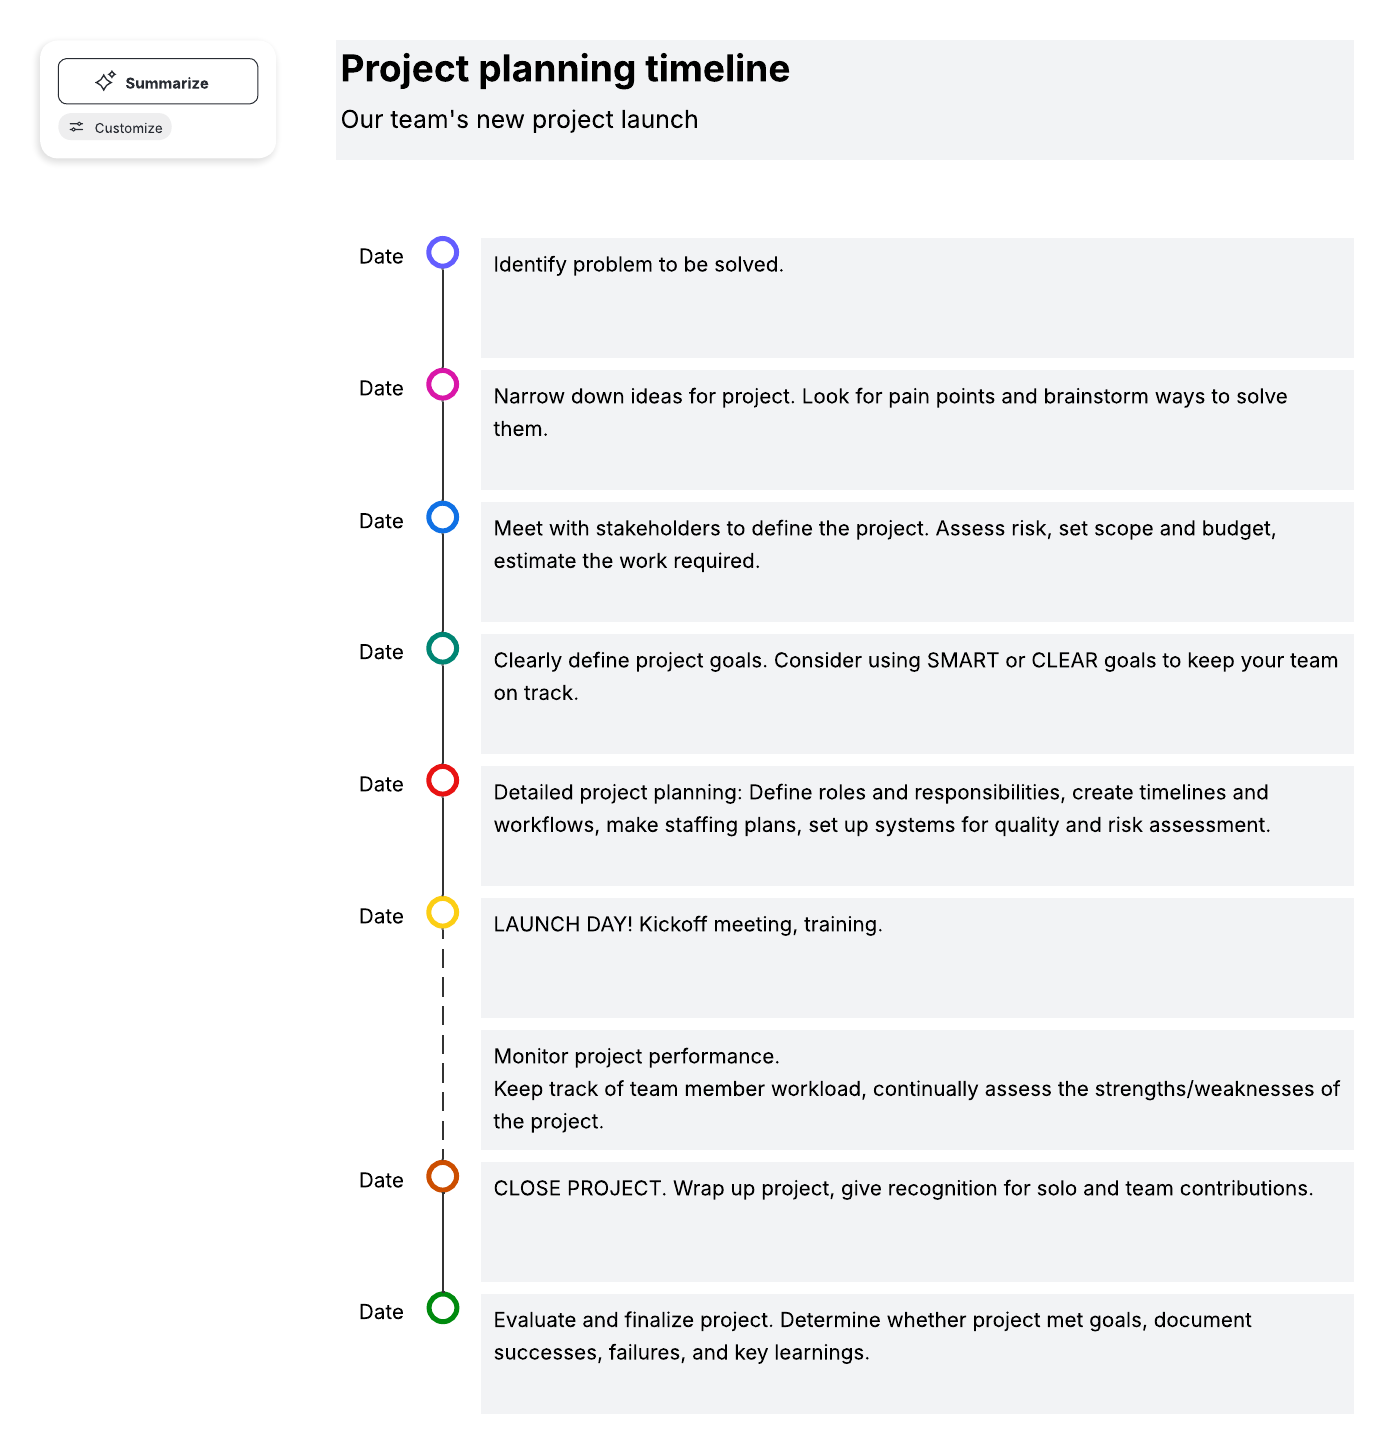
Task: Click the sliders icon on the Customize chip
Action: pos(76,127)
